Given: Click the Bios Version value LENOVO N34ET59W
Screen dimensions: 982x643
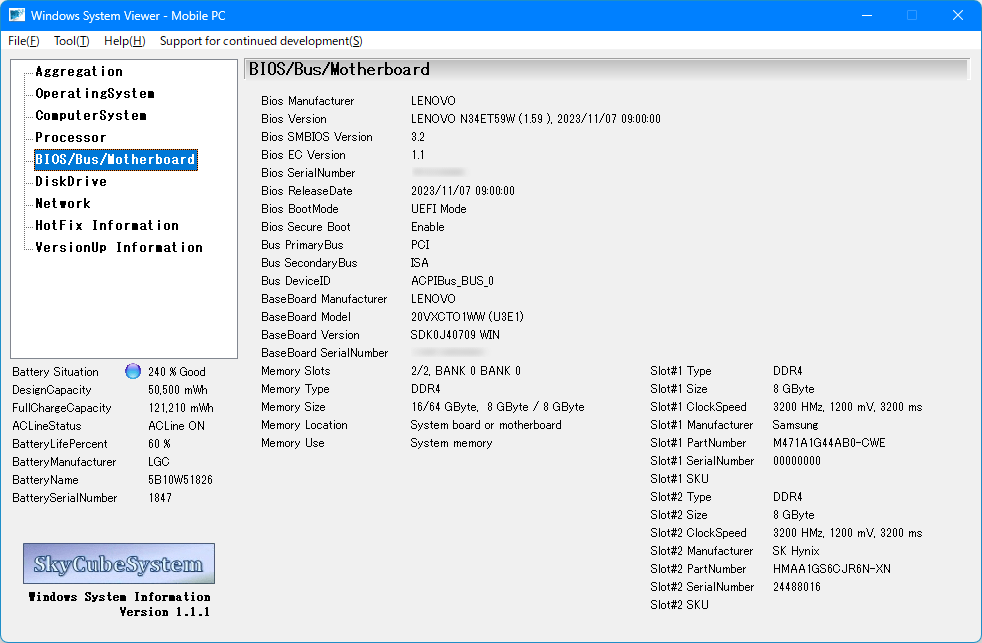Looking at the screenshot, I should pos(535,119).
